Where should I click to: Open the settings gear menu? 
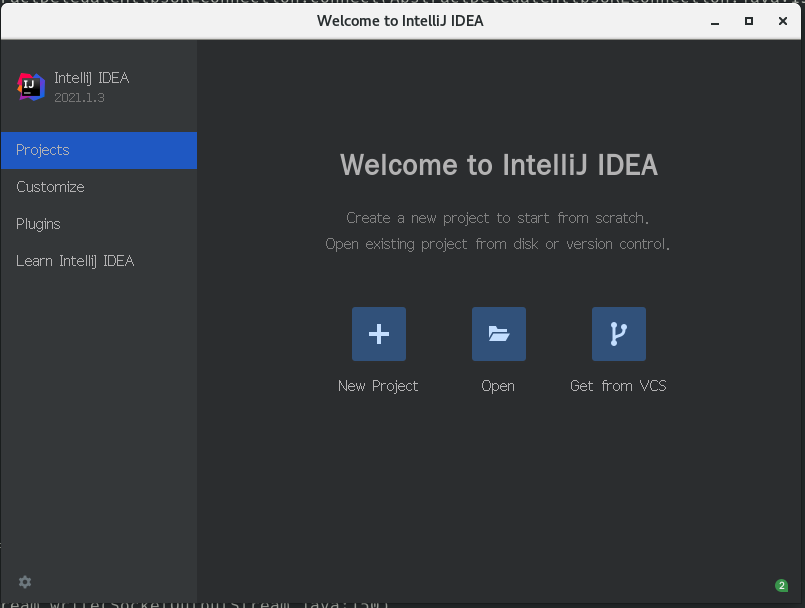(25, 582)
